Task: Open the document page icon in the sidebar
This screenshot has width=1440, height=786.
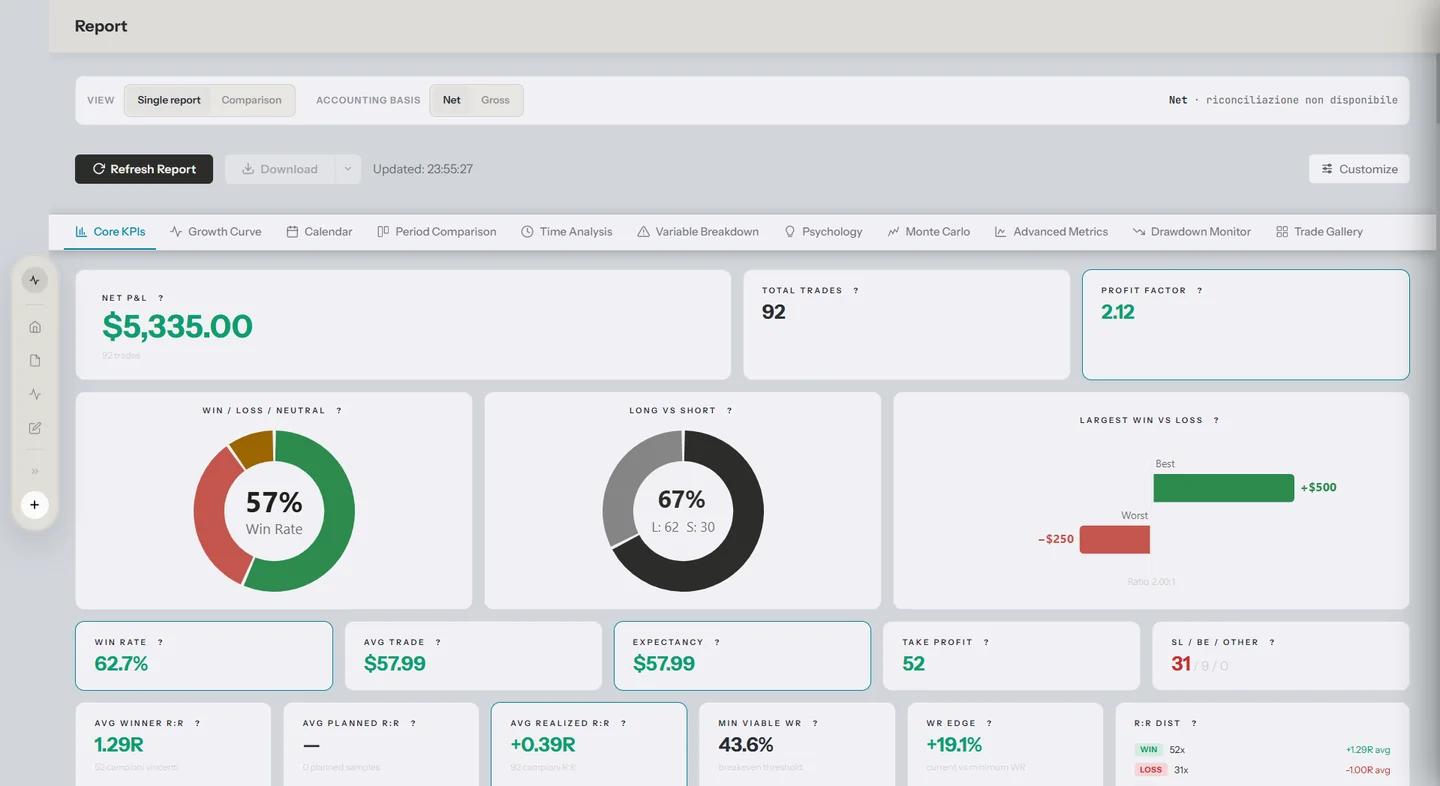Action: click(35, 361)
